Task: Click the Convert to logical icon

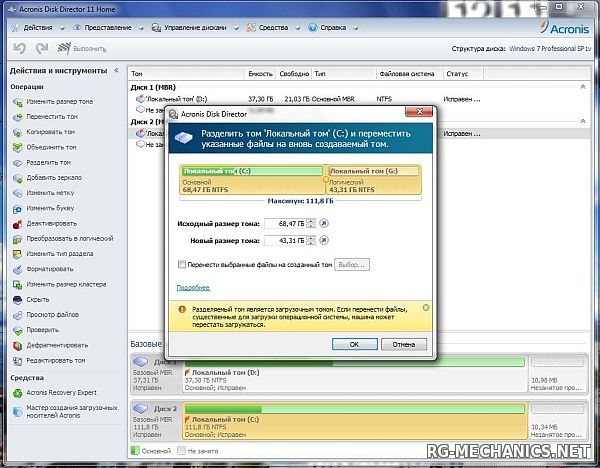Action: tap(18, 239)
